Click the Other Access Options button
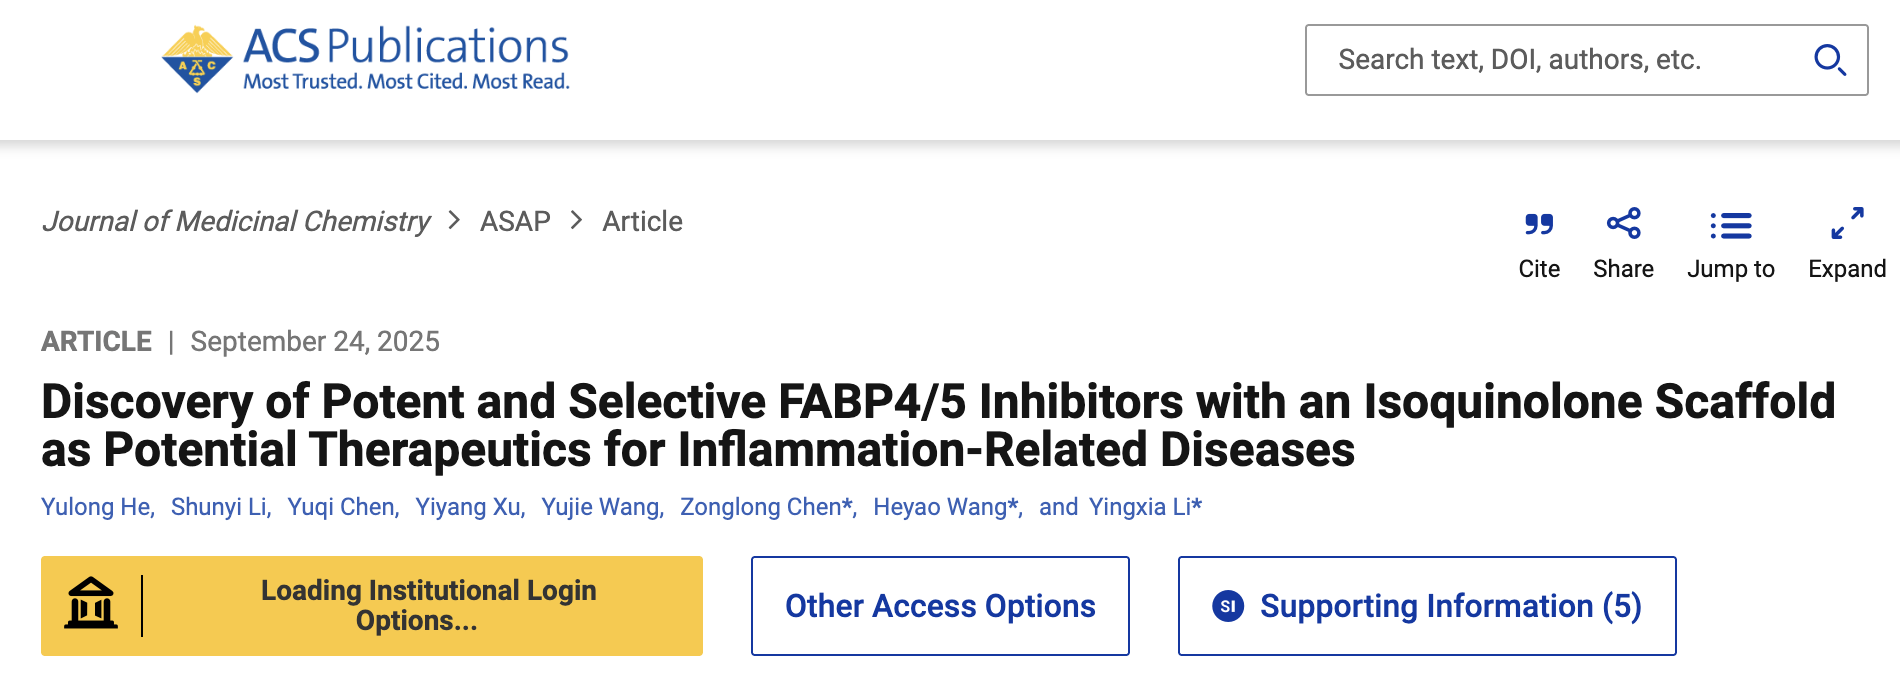1900x686 pixels. click(x=940, y=606)
